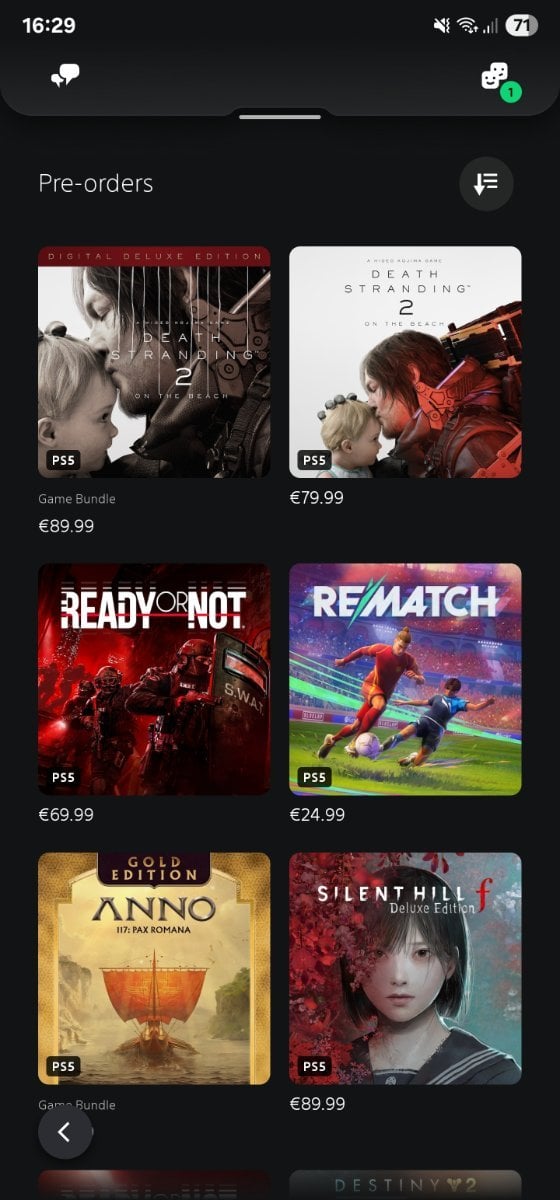Open the standard Death Stranding 2 cover
Viewport: 560px width, 1200px height.
coord(405,362)
